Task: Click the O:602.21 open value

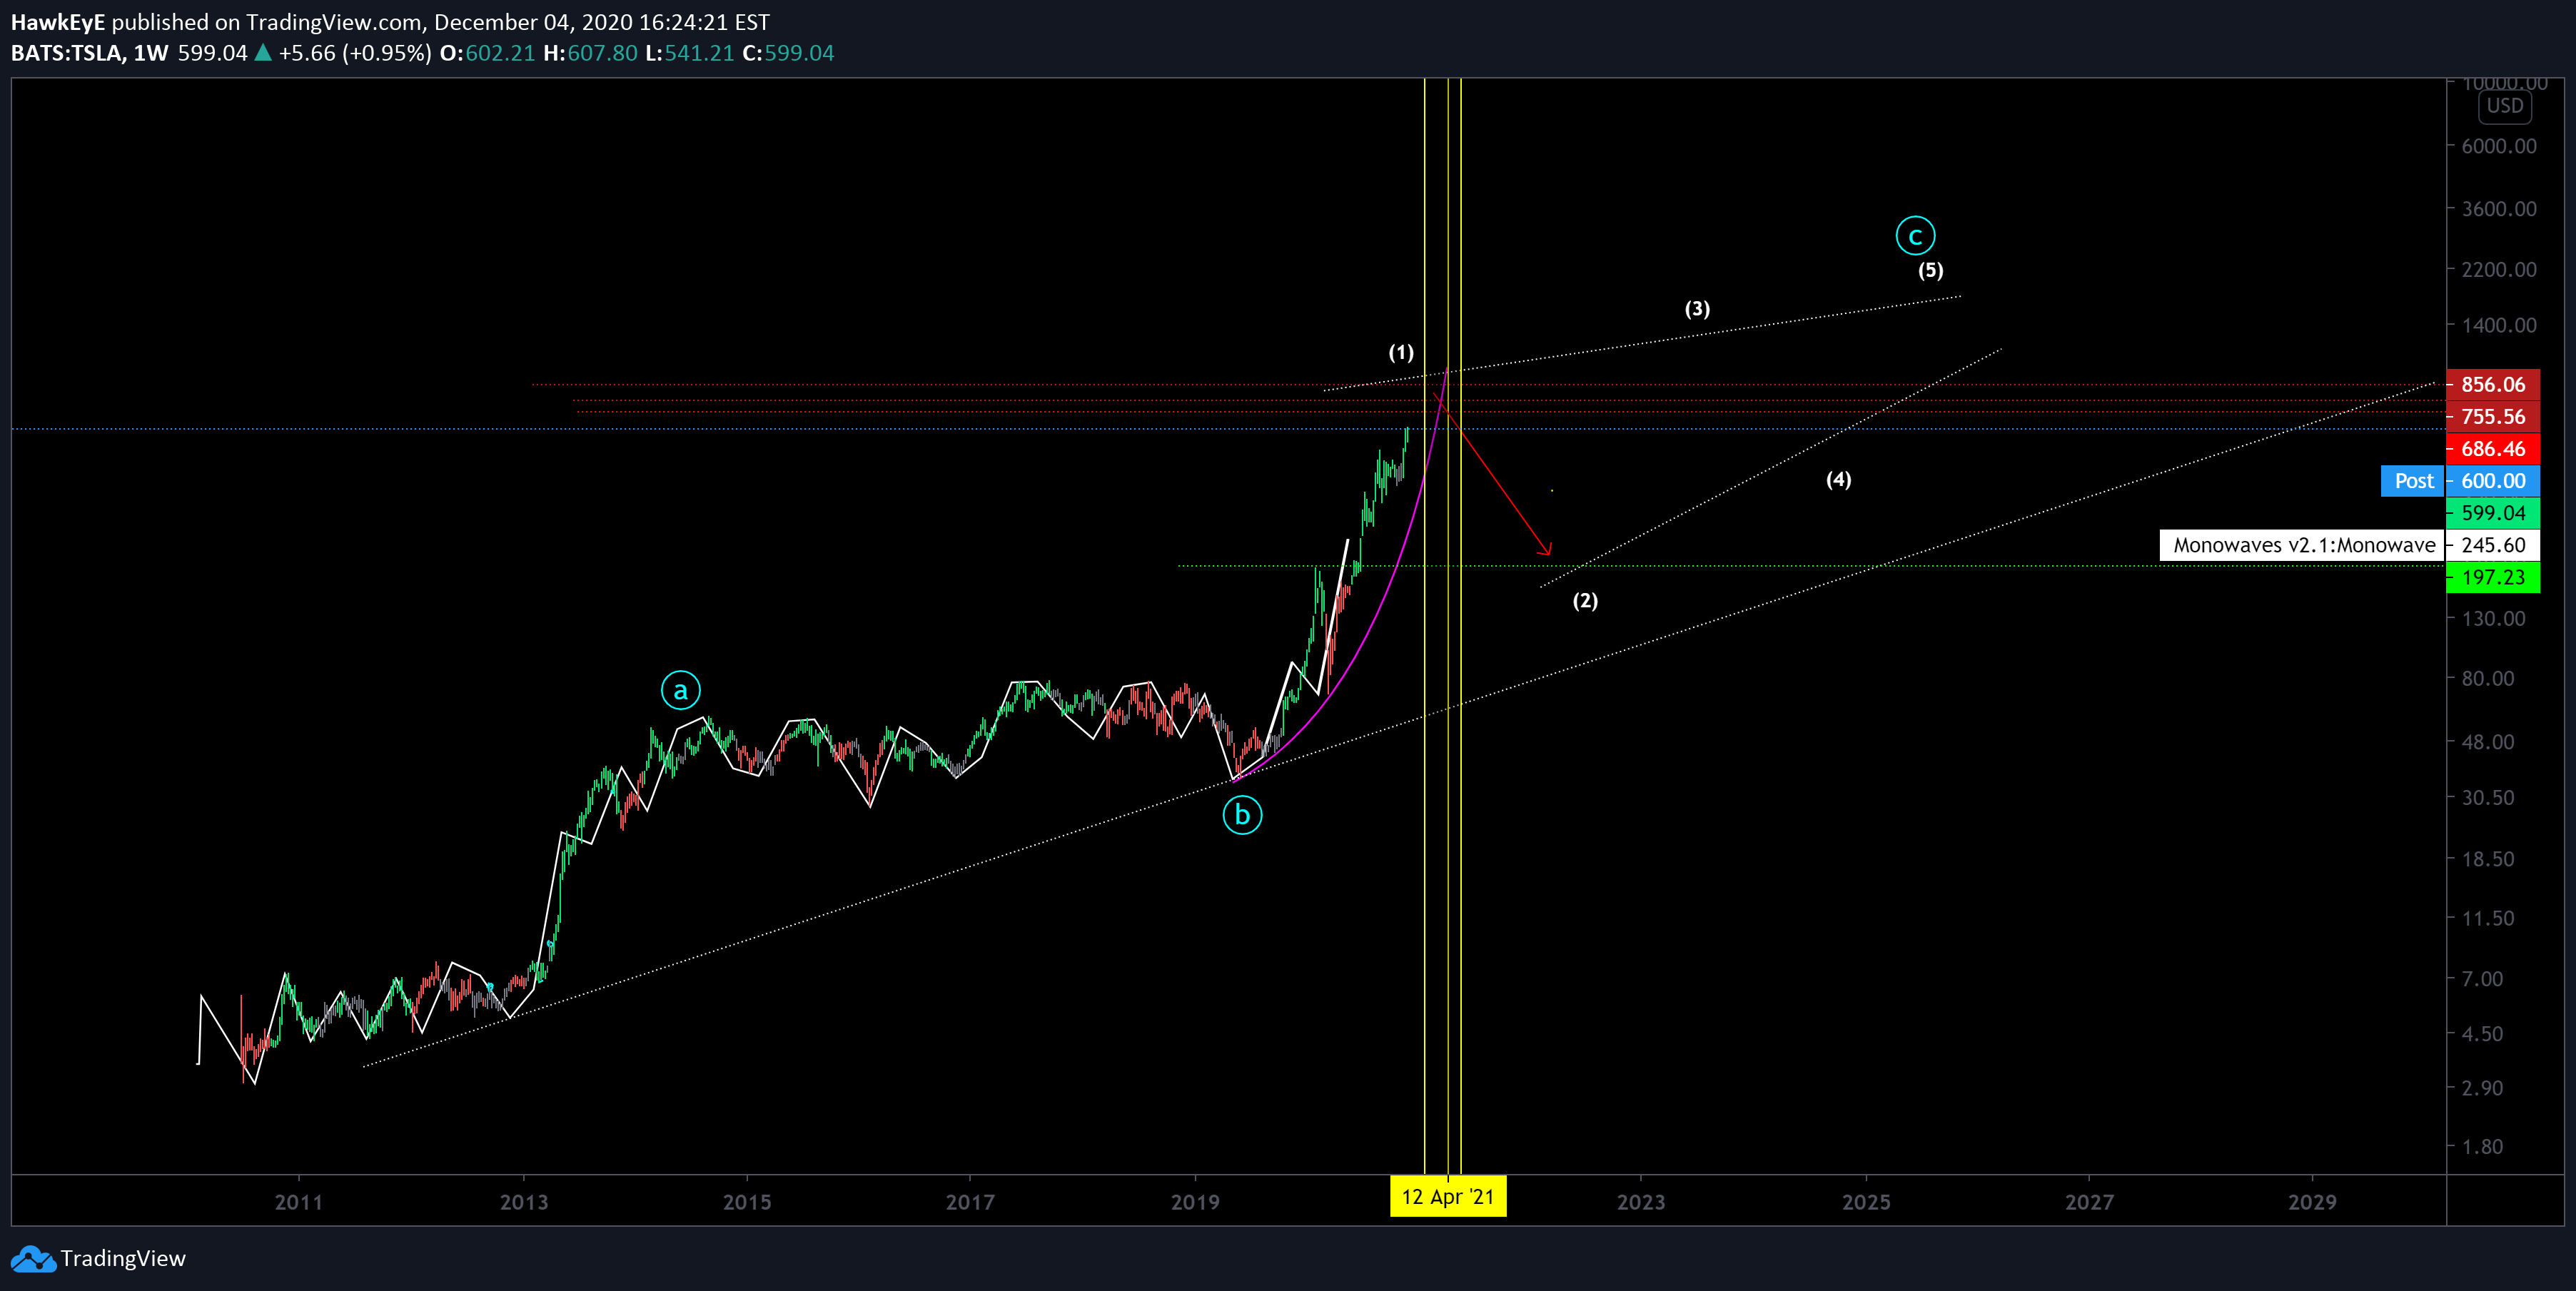Action: pyautogui.click(x=488, y=53)
